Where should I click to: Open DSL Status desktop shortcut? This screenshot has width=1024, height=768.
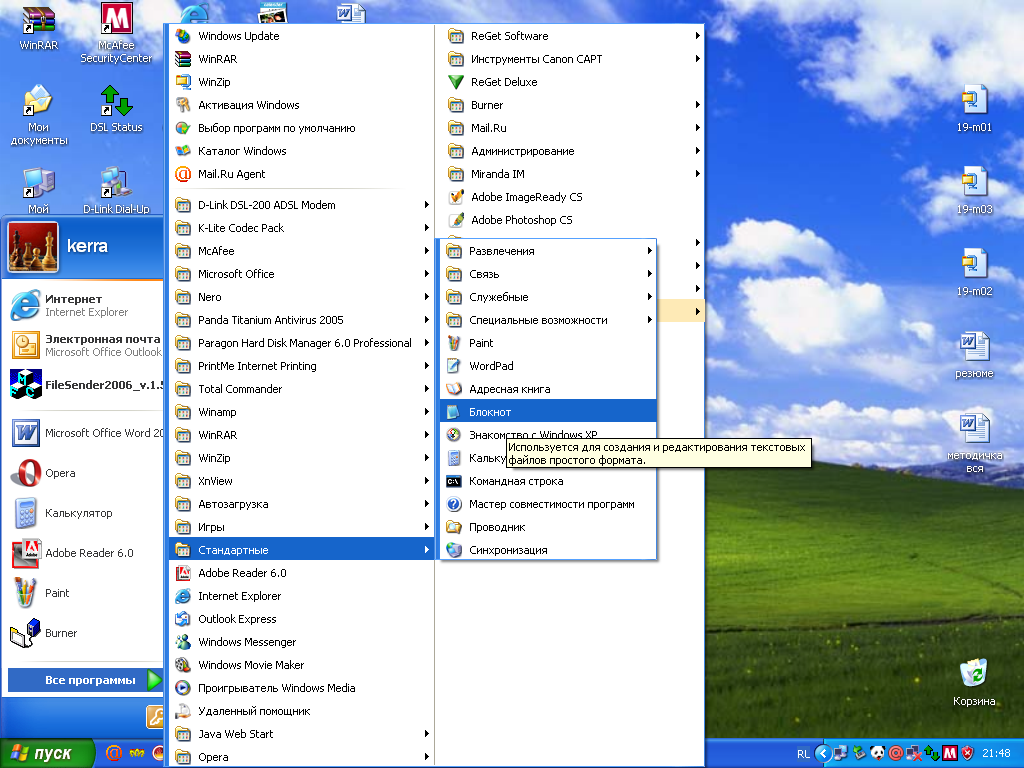116,109
